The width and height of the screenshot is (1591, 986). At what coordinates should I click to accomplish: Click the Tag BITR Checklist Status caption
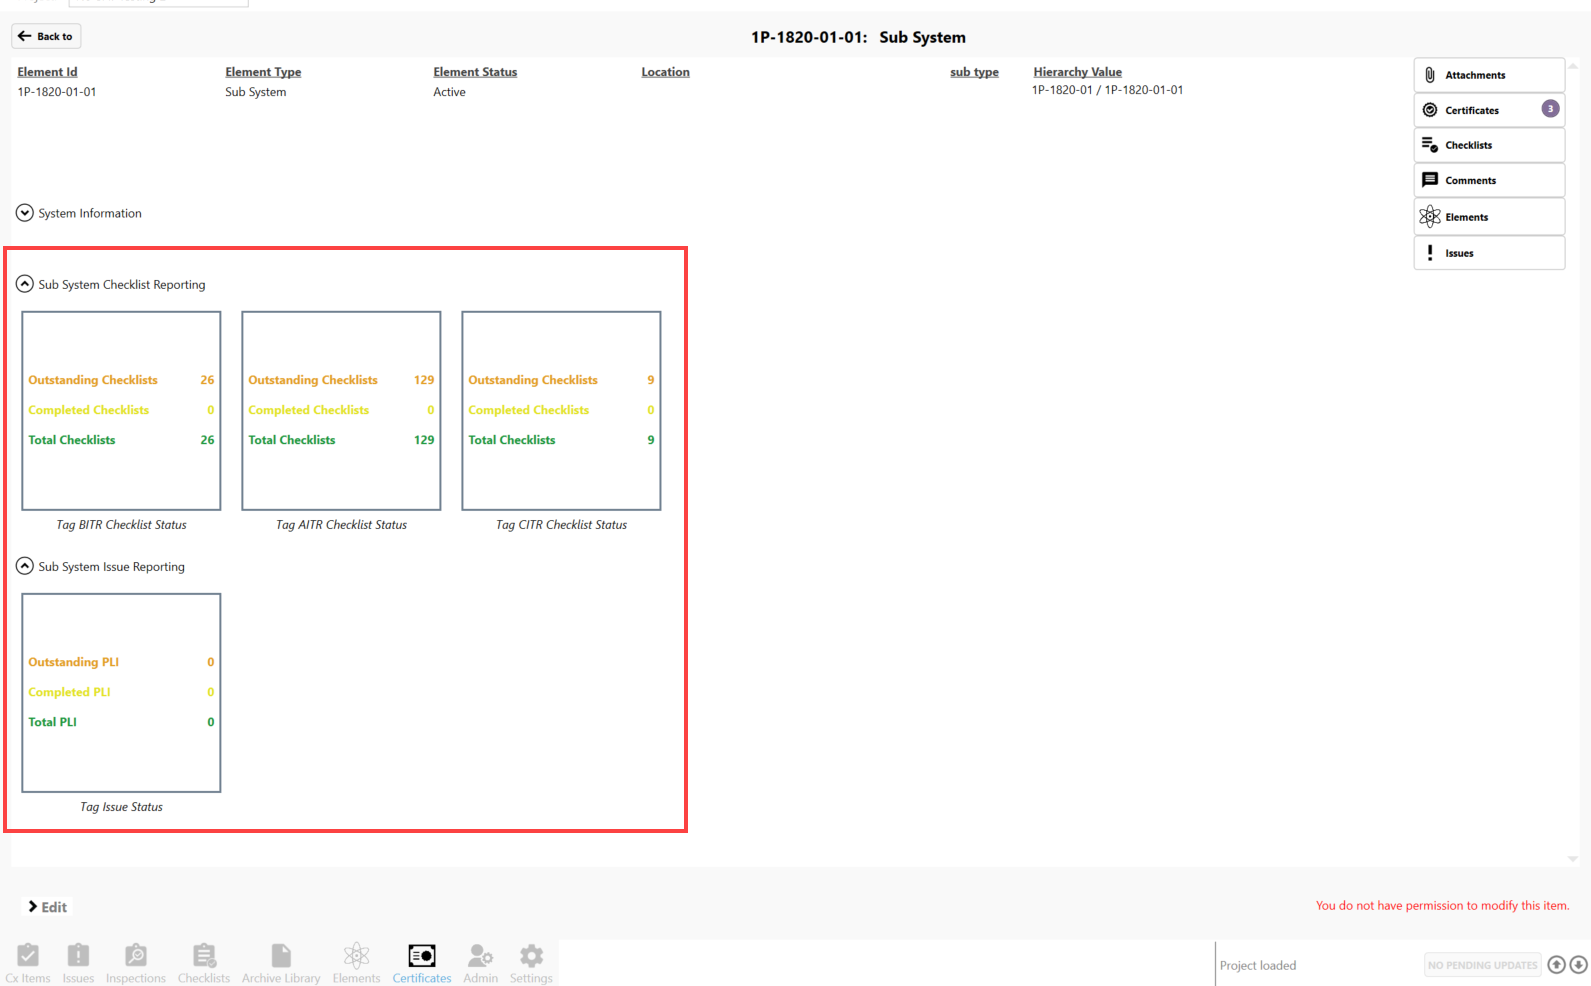click(121, 525)
